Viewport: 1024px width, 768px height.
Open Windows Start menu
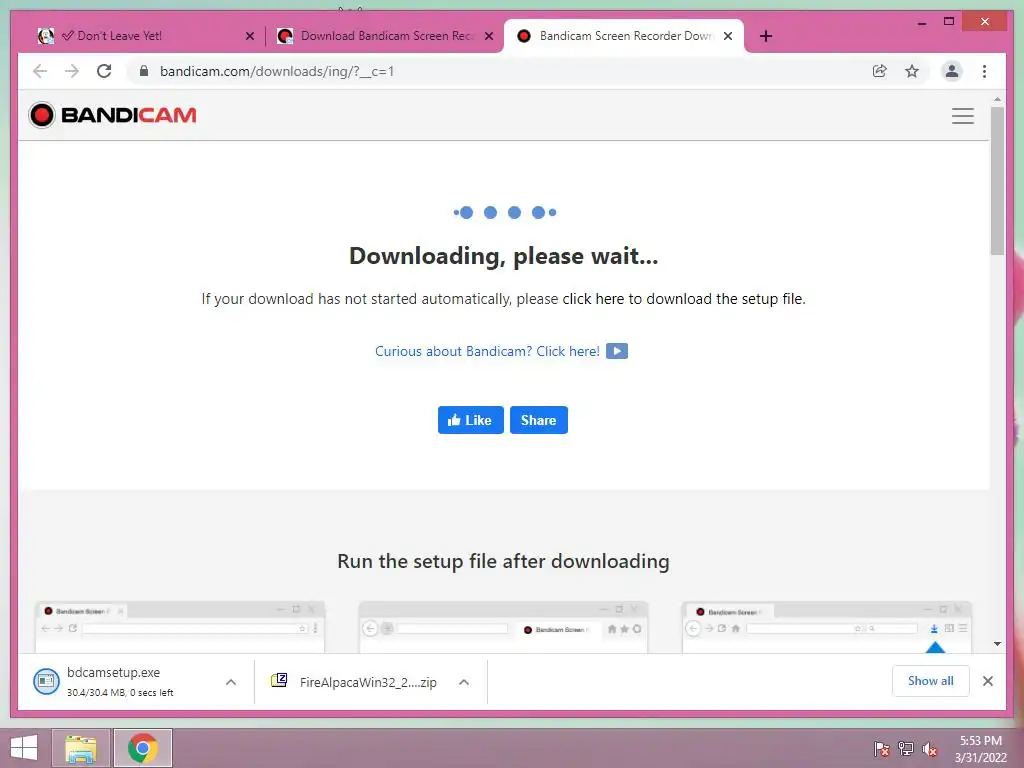coord(24,748)
